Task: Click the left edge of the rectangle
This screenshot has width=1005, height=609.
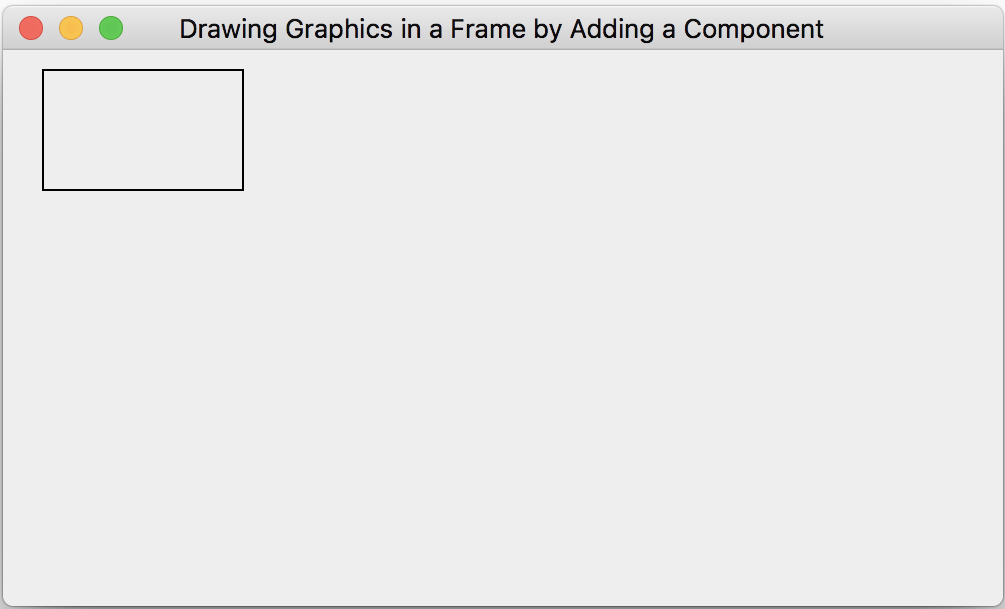Action: coord(43,130)
